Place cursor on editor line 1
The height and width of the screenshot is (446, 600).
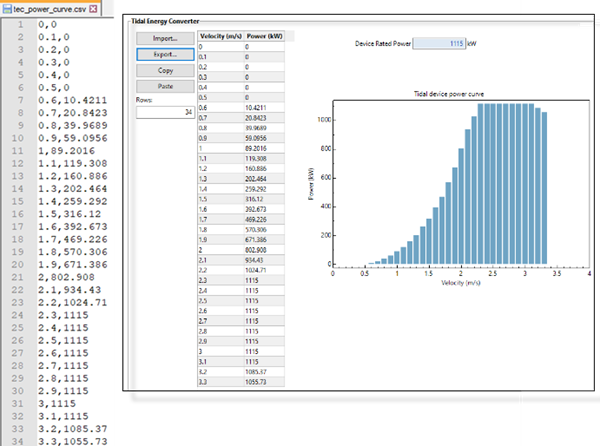pyautogui.click(x=60, y=22)
